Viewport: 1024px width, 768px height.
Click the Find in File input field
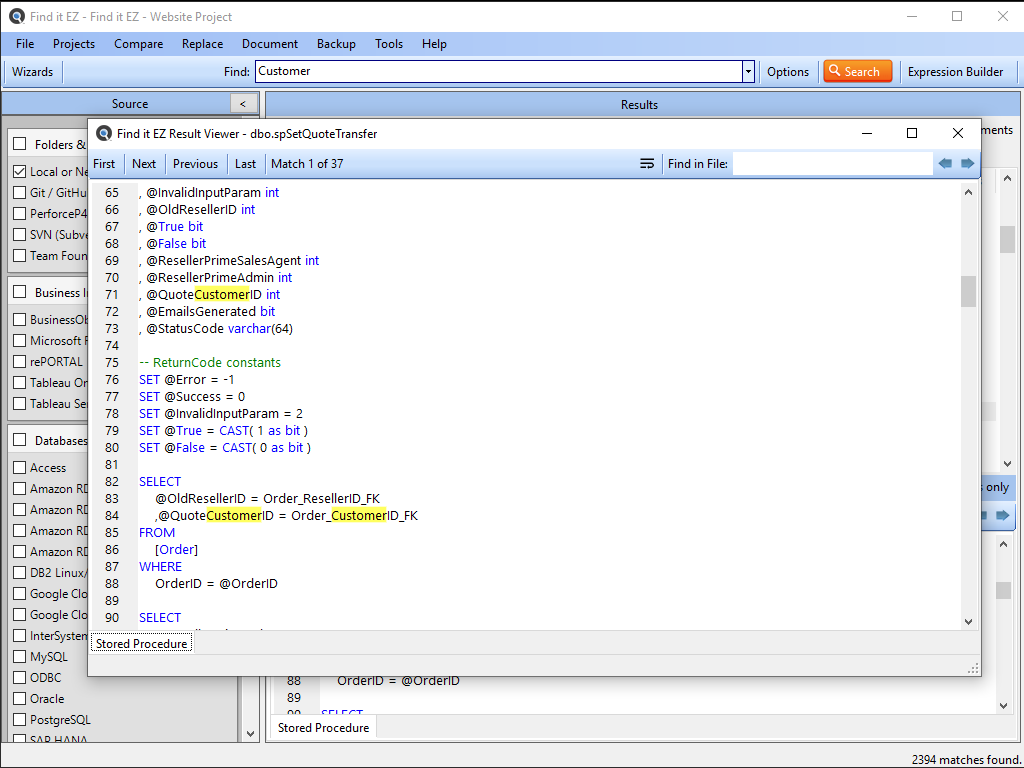(x=832, y=164)
